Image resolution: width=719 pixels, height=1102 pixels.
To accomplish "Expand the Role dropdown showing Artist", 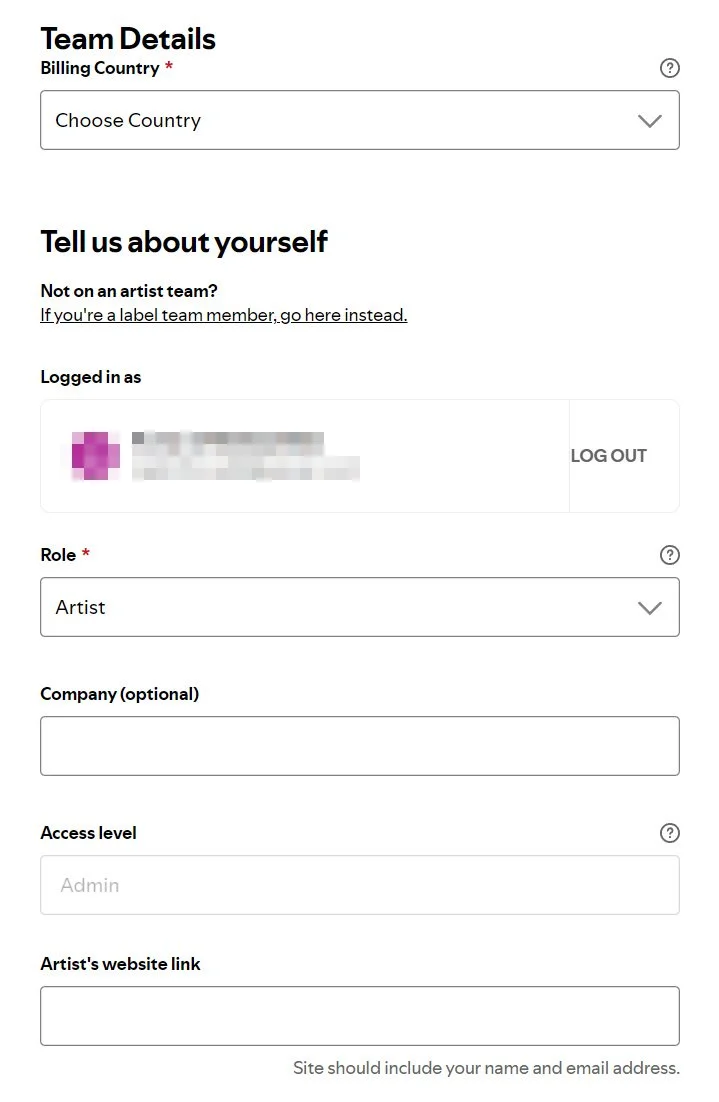I will 360,607.
